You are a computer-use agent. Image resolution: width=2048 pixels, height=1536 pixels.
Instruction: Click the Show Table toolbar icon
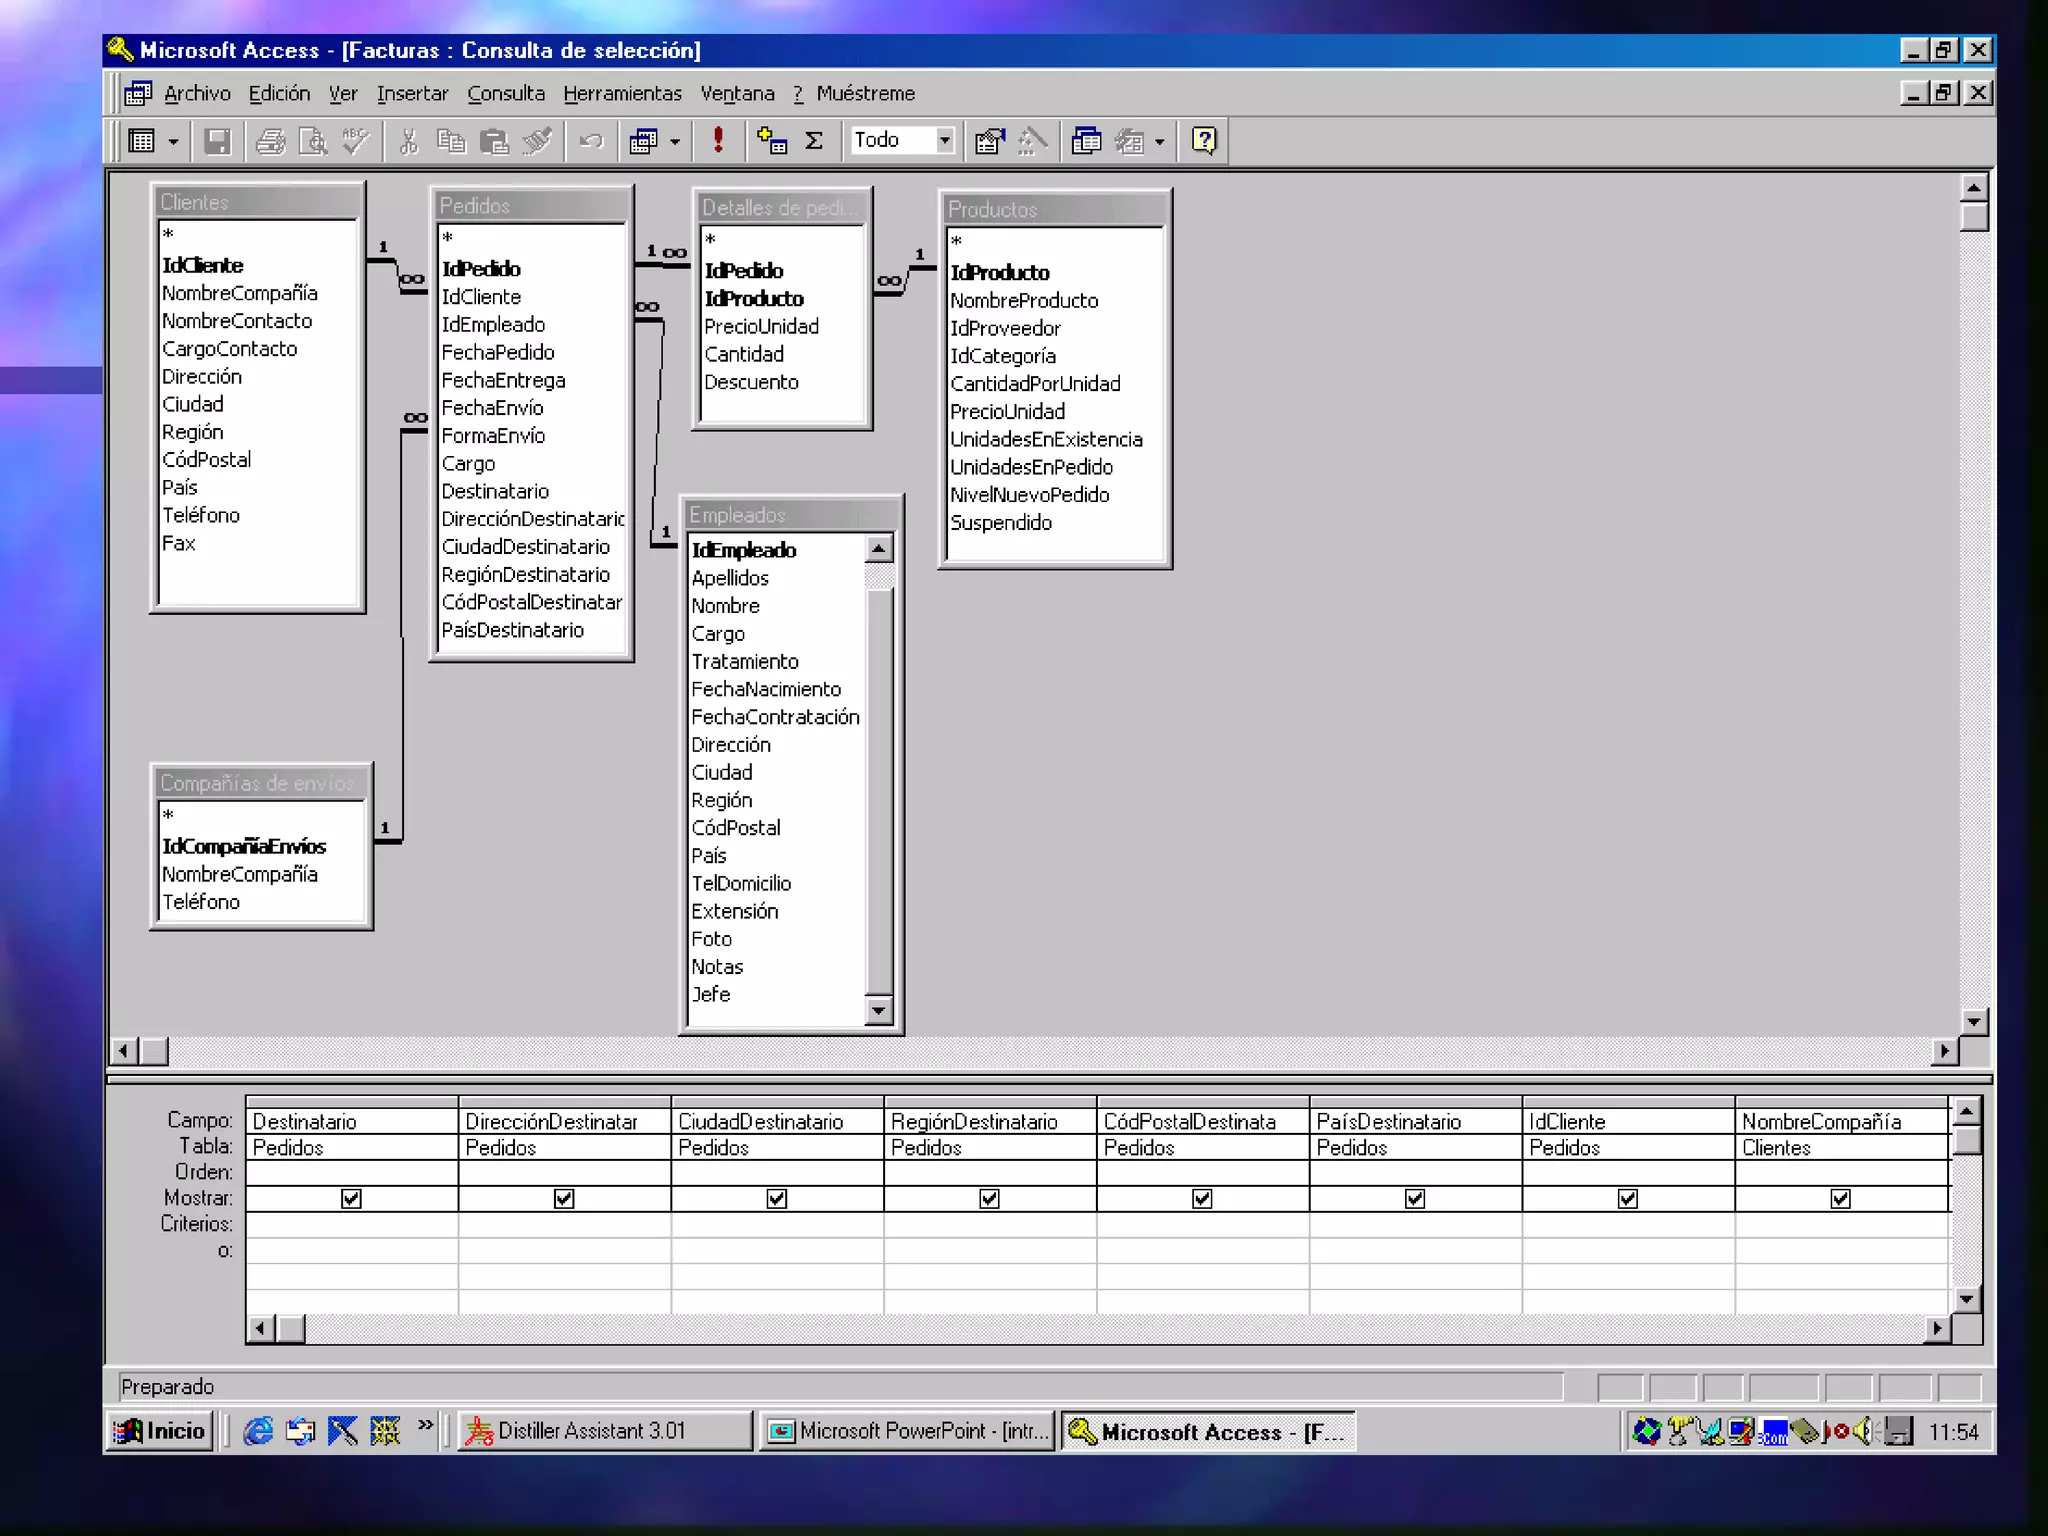(771, 141)
